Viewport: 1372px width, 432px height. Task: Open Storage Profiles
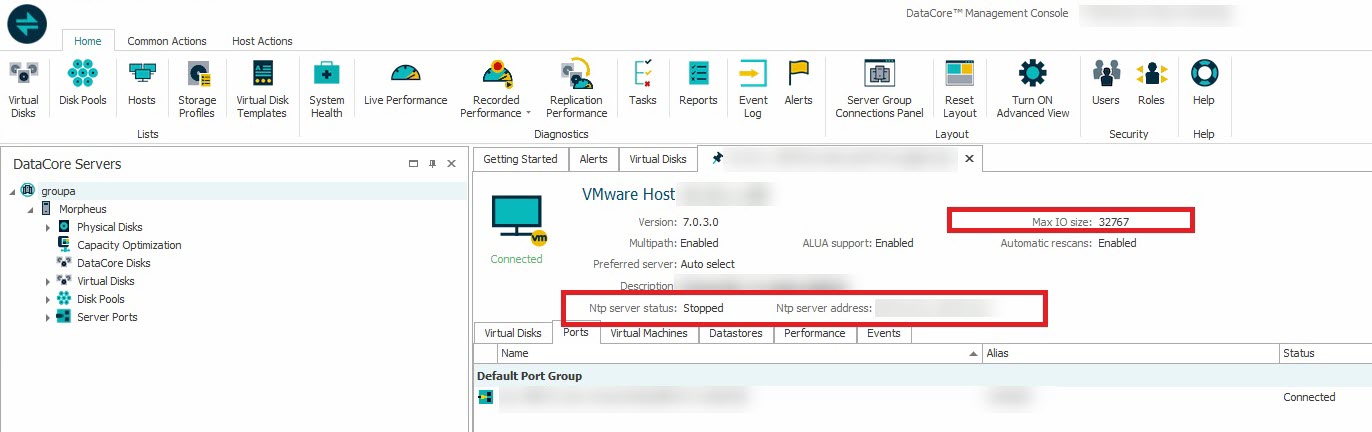coord(197,88)
